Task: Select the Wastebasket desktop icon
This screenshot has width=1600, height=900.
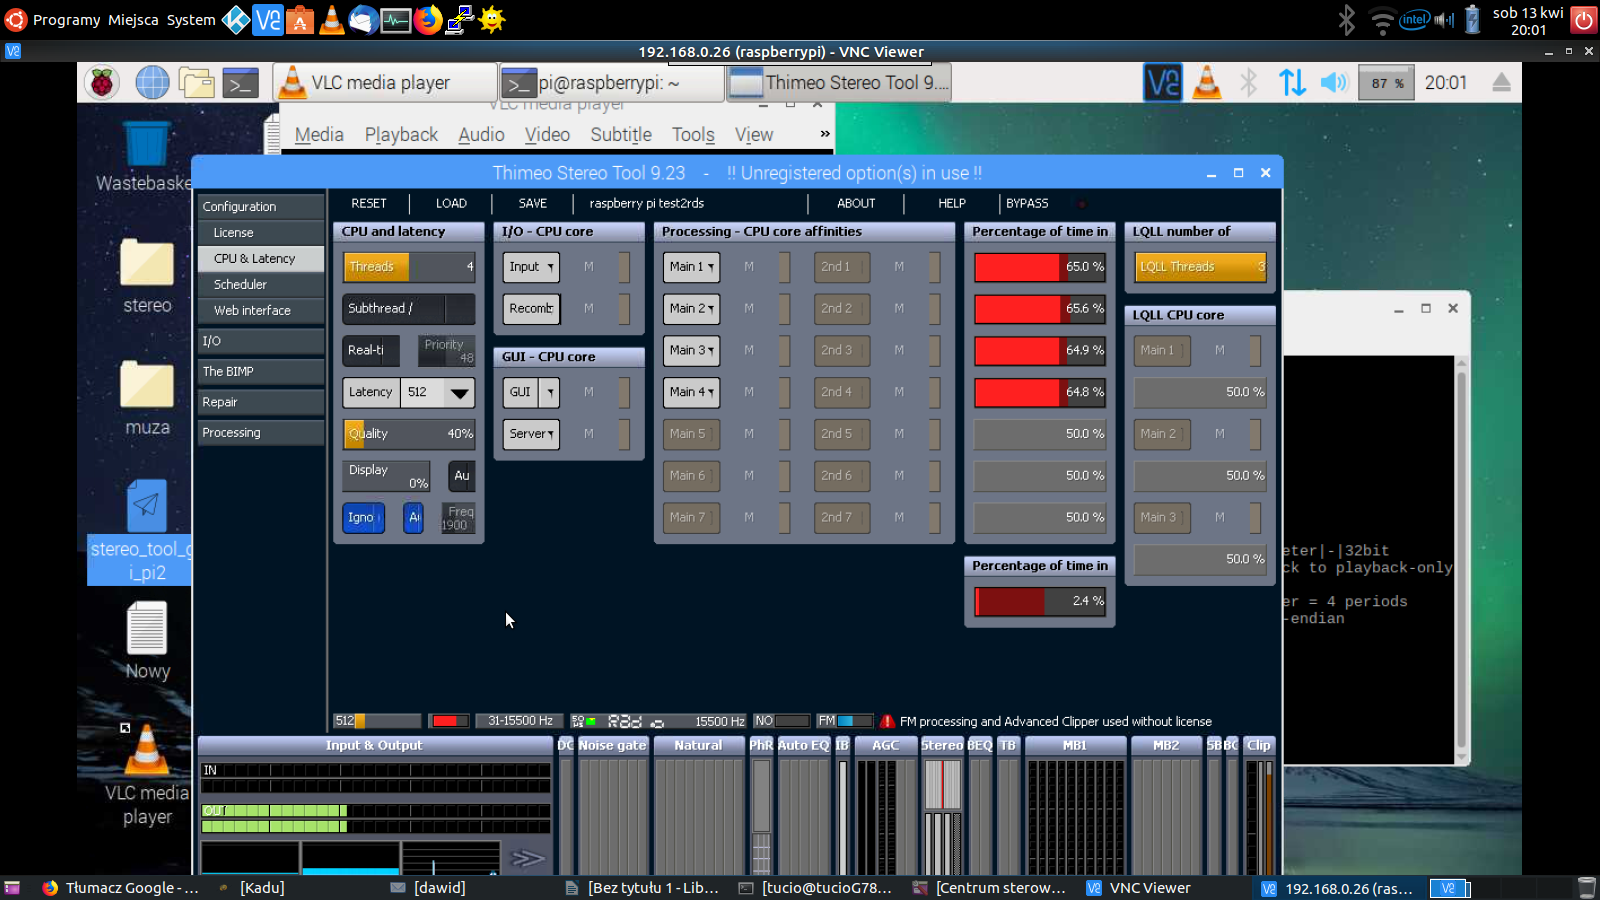Action: (x=146, y=155)
